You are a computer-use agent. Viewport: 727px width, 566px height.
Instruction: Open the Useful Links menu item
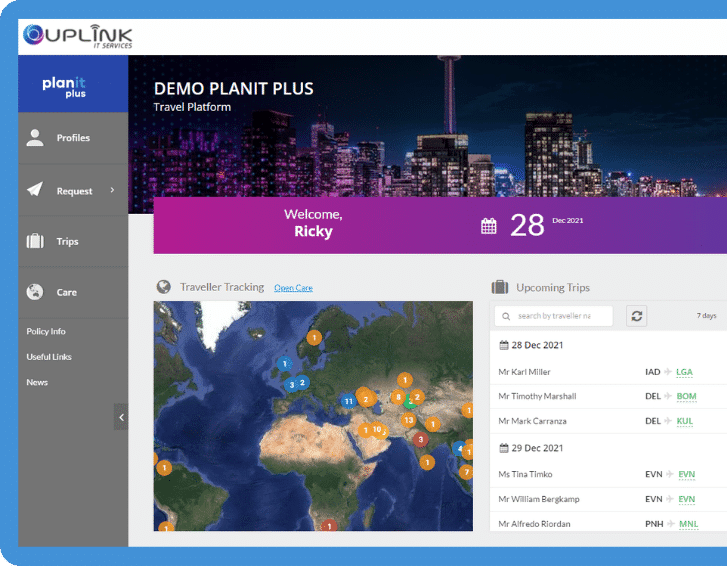49,357
